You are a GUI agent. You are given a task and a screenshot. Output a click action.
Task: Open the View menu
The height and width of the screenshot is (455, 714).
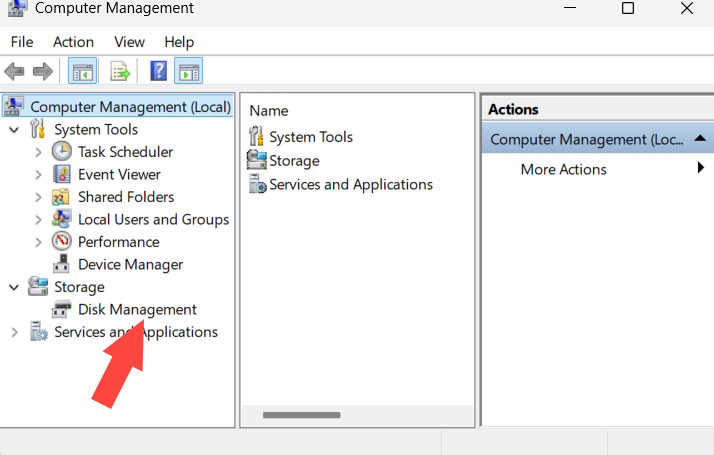(x=129, y=42)
